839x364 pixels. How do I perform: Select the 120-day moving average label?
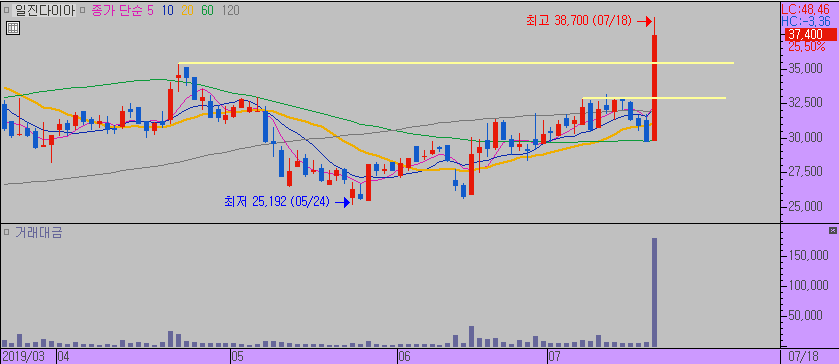pos(230,10)
